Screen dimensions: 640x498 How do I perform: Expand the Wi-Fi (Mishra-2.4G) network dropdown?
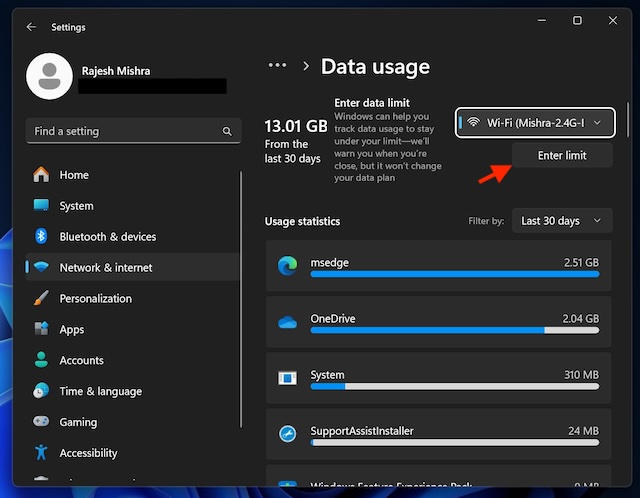click(535, 122)
